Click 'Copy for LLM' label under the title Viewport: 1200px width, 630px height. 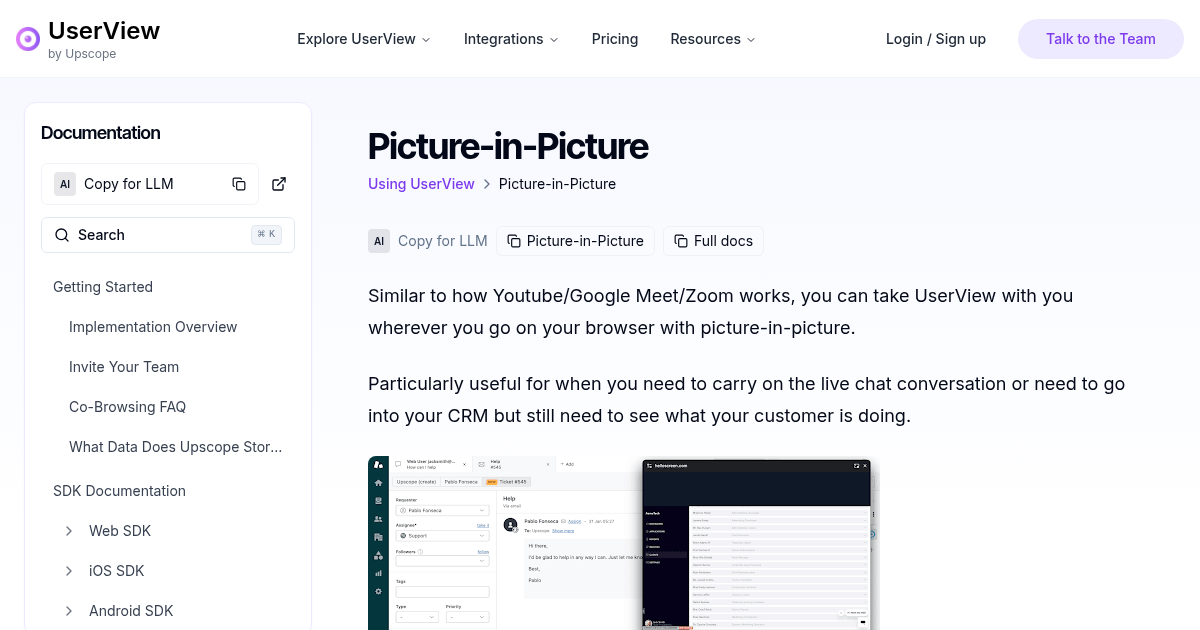click(x=443, y=241)
